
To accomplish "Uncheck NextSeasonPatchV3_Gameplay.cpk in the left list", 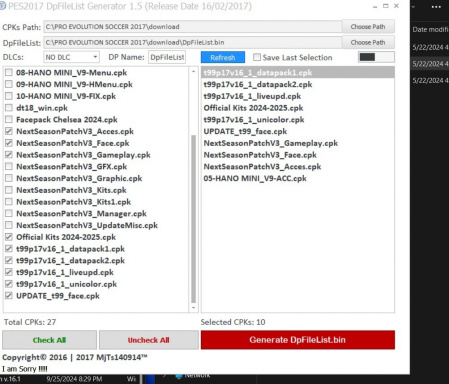I will click(x=9, y=155).
